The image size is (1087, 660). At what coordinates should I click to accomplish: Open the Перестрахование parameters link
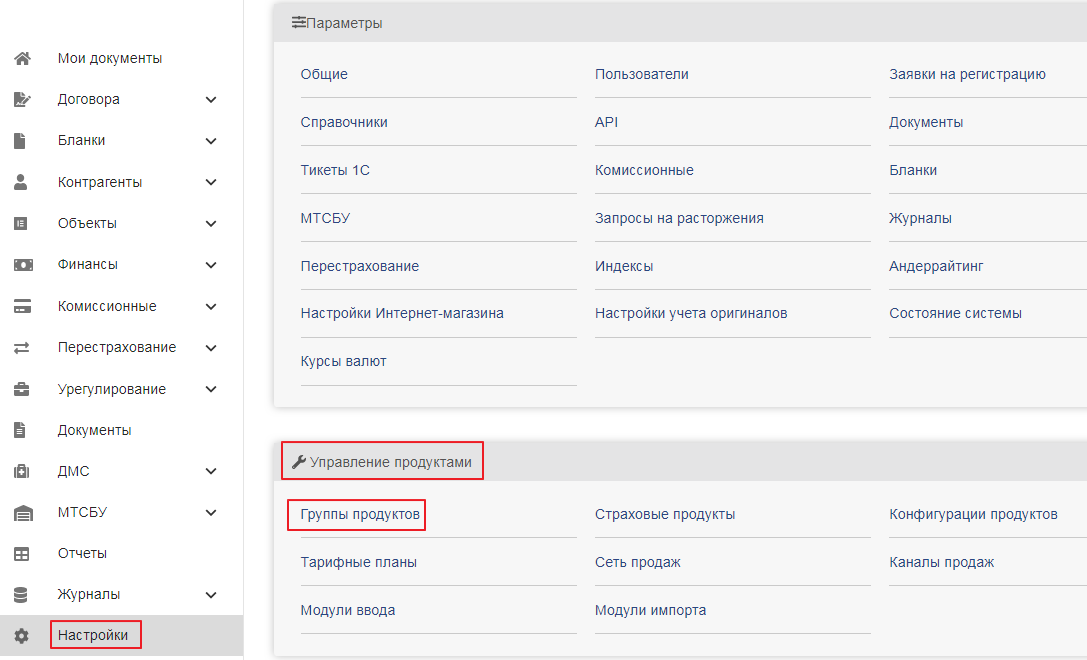(x=359, y=266)
